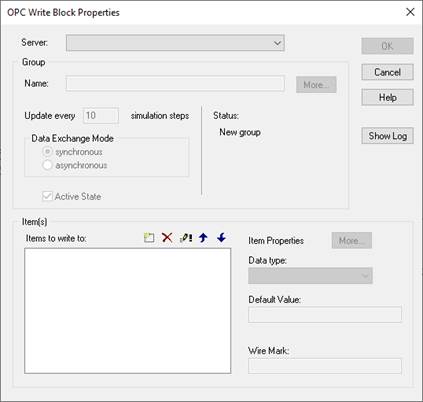This screenshot has height=402, width=423.
Task: Click More button beside Item Properties
Action: pyautogui.click(x=352, y=240)
